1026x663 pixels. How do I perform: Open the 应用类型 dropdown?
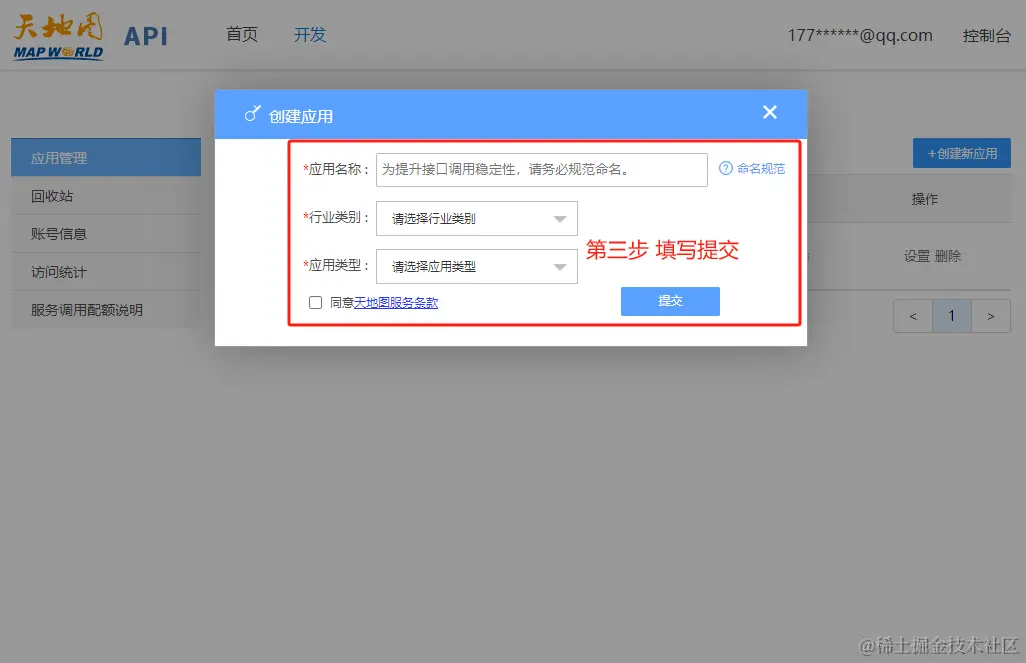point(477,266)
